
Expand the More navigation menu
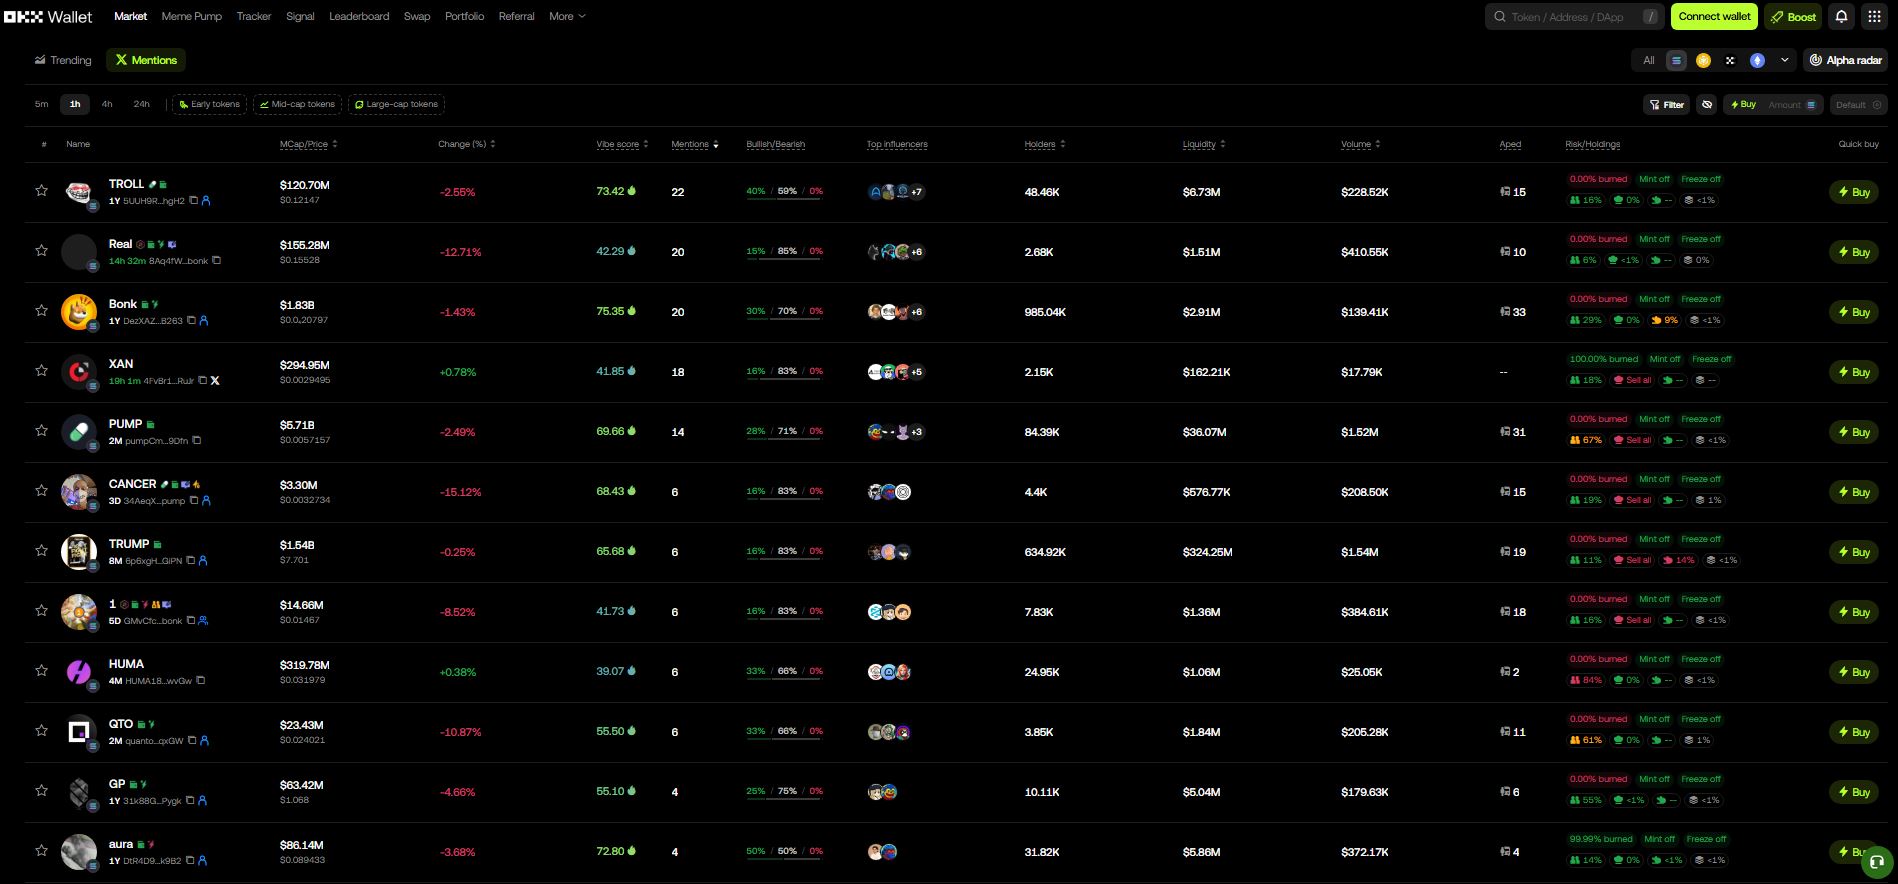coord(567,17)
